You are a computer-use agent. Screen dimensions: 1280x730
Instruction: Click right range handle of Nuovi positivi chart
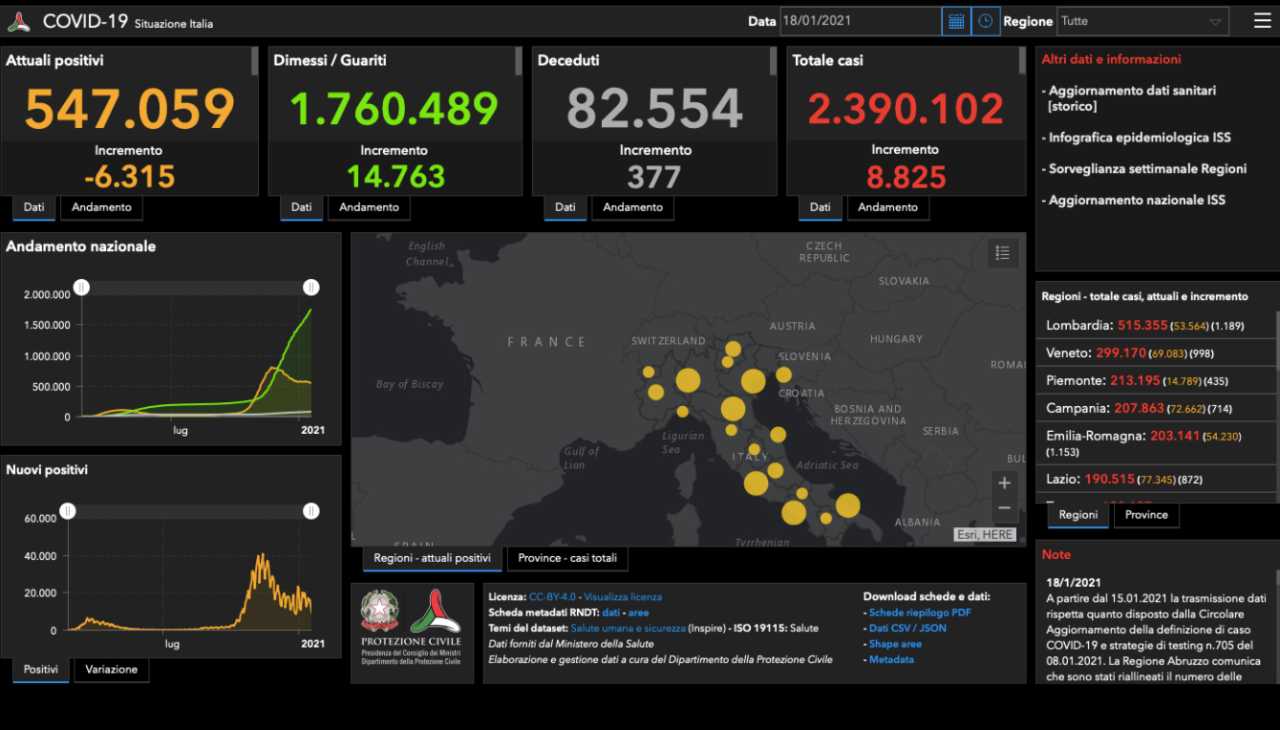click(311, 511)
